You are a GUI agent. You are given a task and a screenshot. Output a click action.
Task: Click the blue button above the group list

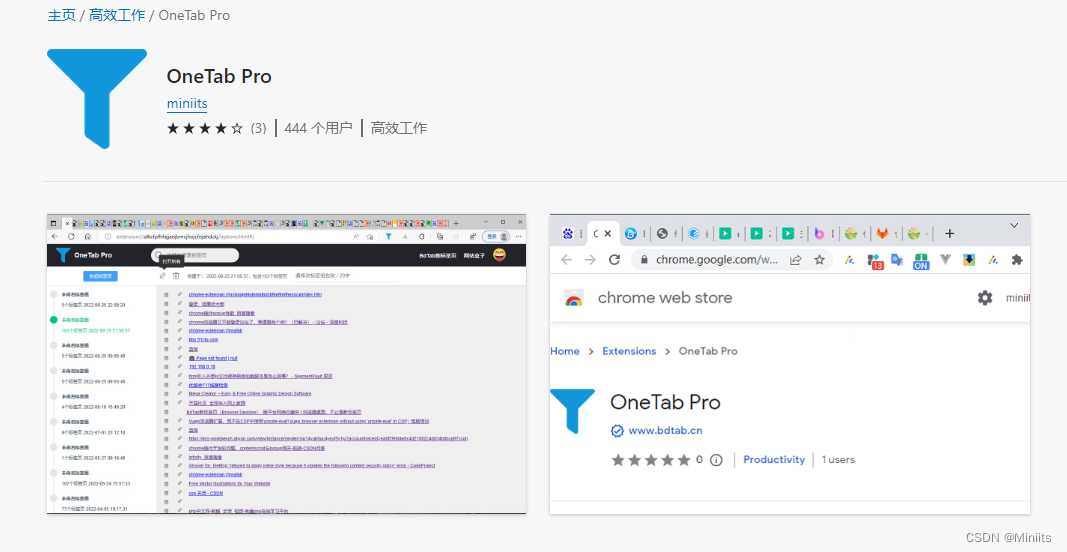click(101, 276)
